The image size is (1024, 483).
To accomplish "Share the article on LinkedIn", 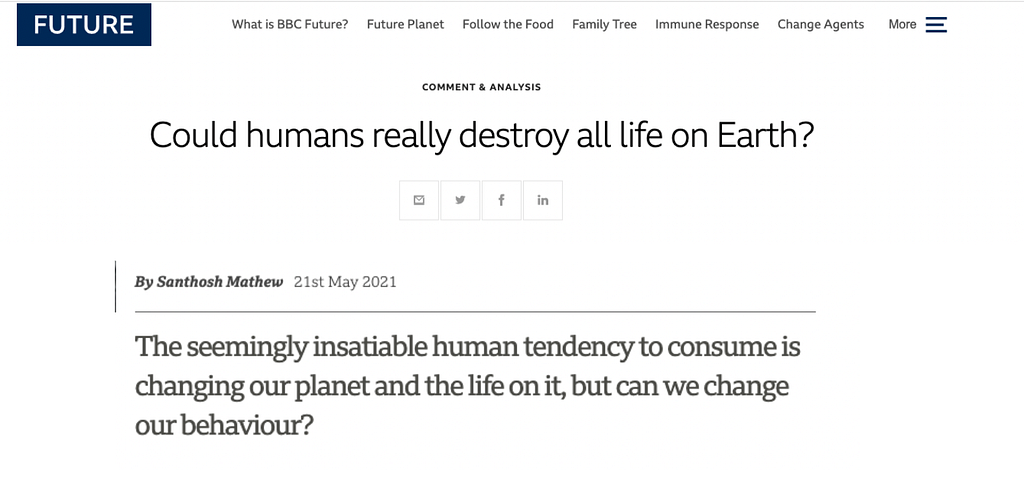I will 543,200.
